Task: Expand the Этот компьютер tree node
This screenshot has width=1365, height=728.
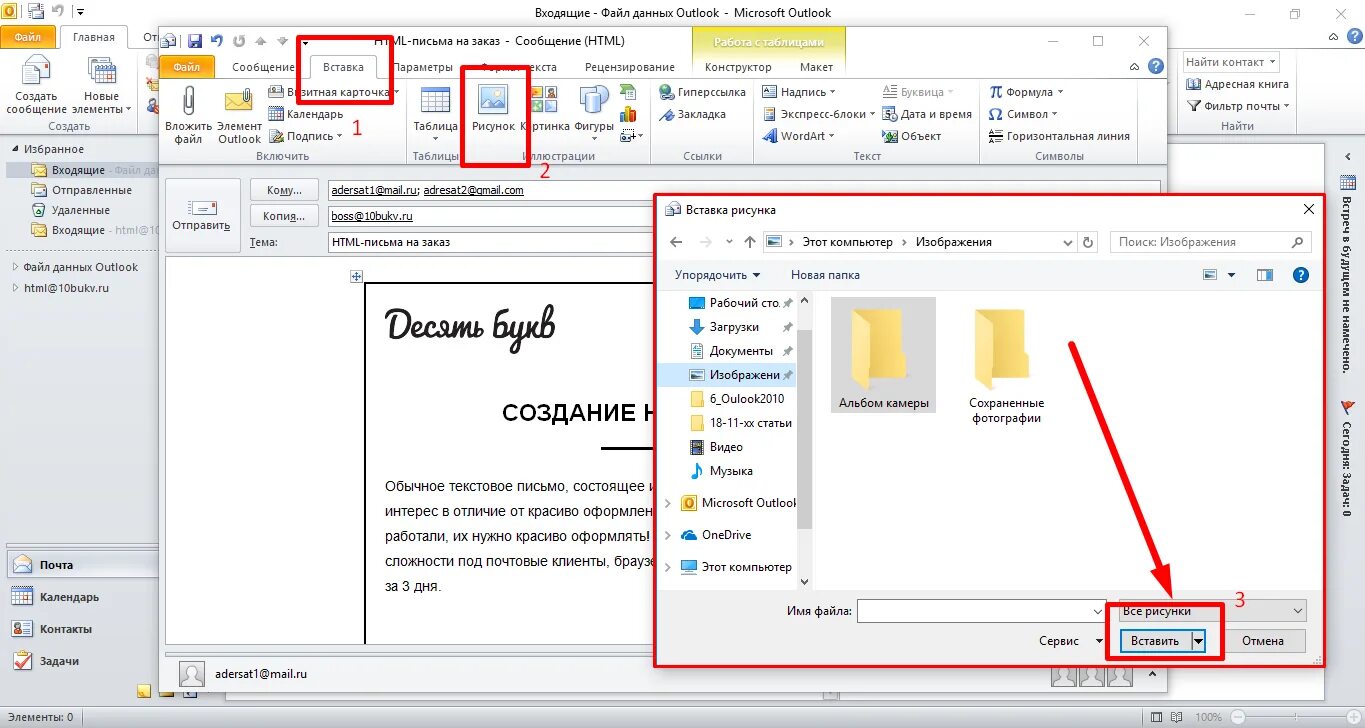Action: point(669,567)
